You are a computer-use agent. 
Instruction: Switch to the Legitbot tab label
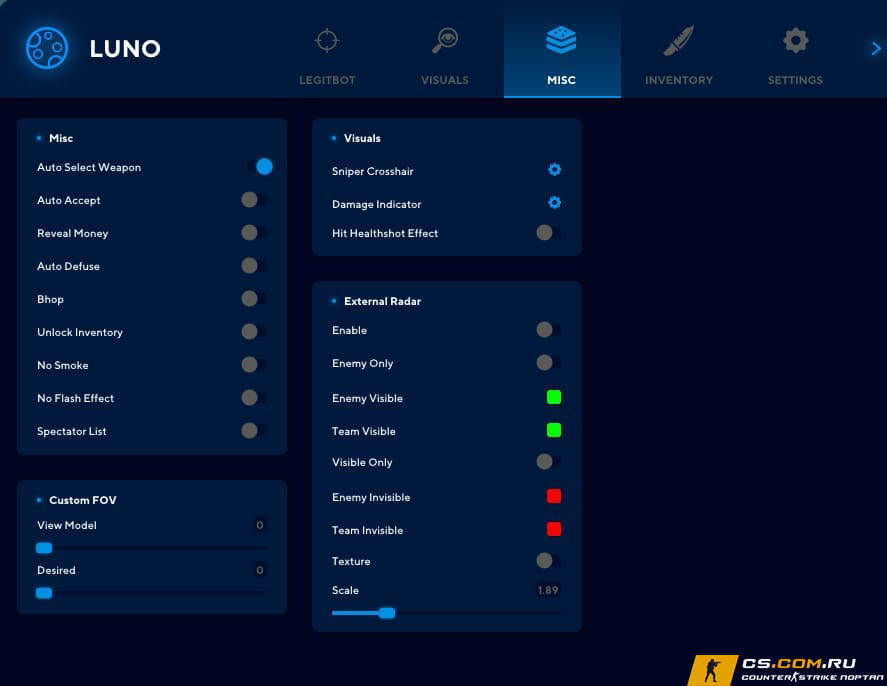327,80
